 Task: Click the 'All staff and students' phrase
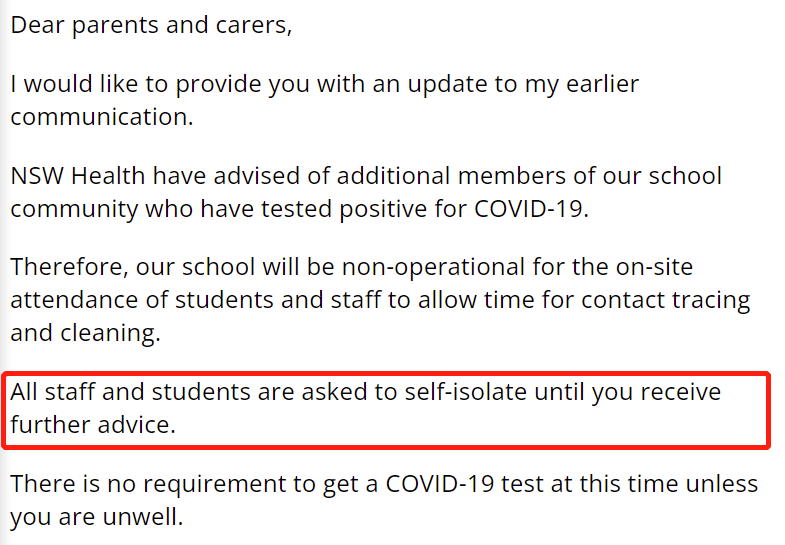tap(131, 392)
